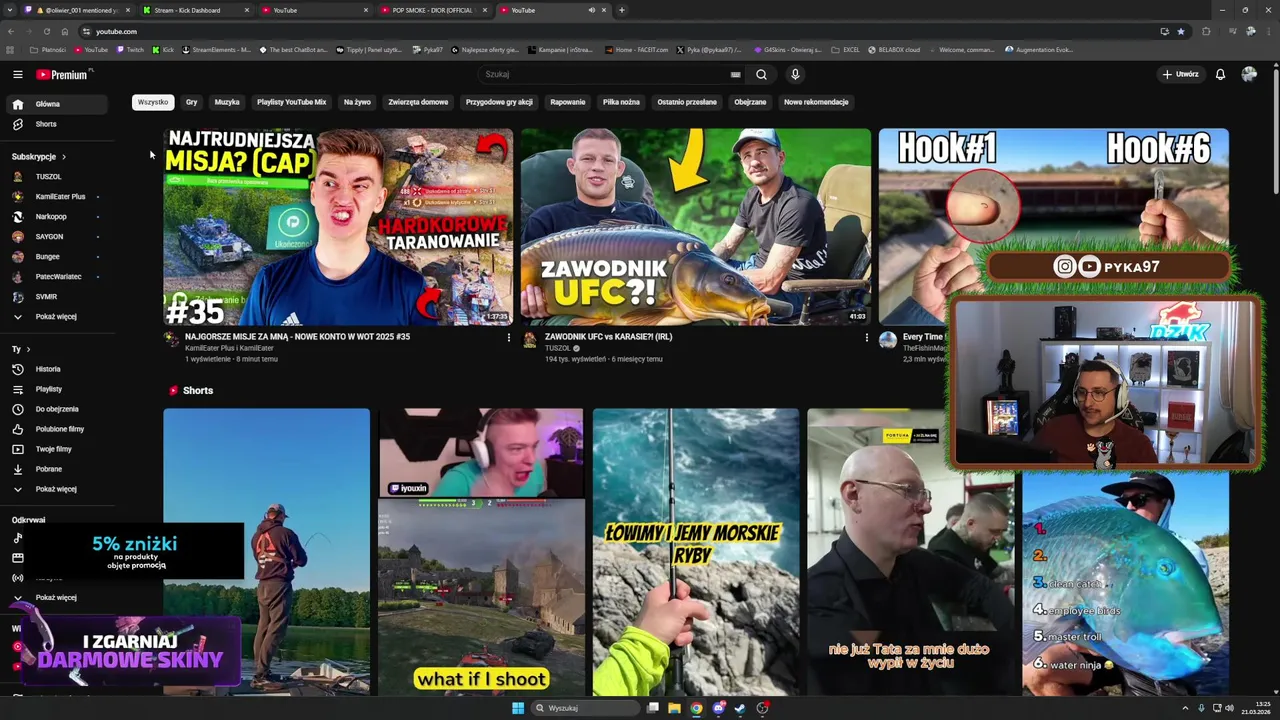1280x720 pixels.
Task: Open the NAJTRUDNIEJSZA MISJA video thumbnail
Action: (338, 226)
